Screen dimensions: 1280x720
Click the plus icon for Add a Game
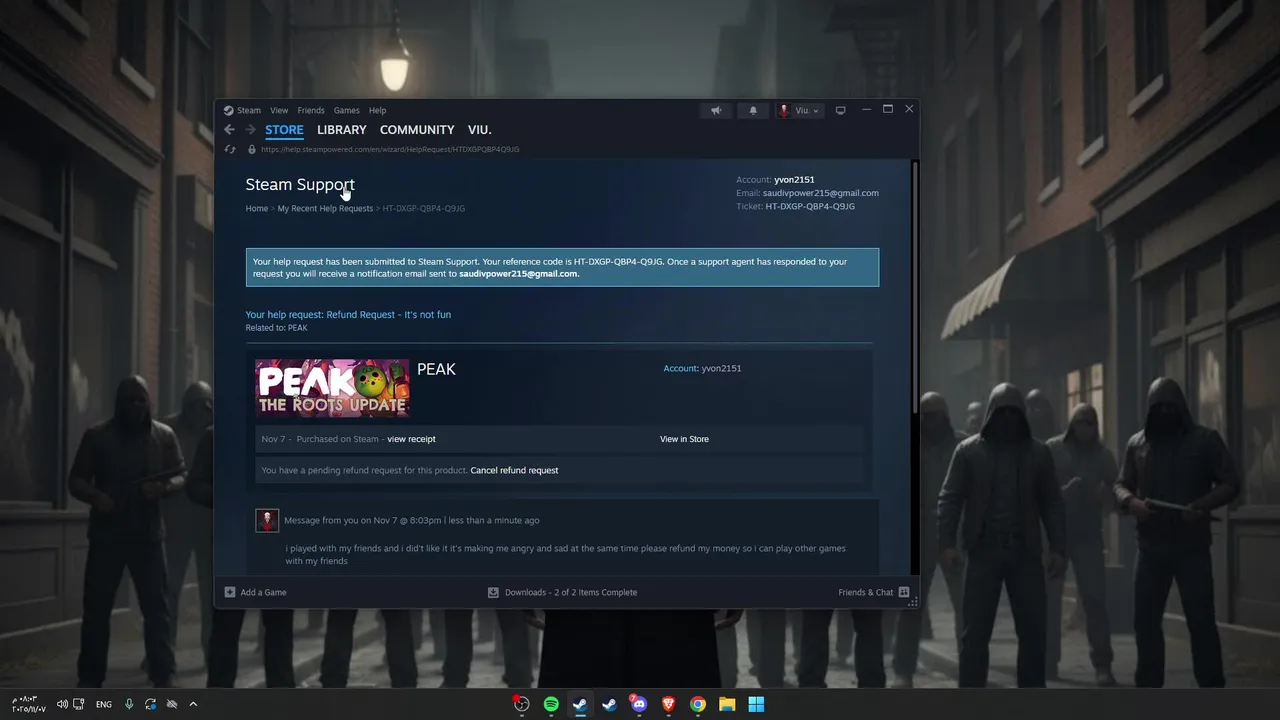(230, 592)
